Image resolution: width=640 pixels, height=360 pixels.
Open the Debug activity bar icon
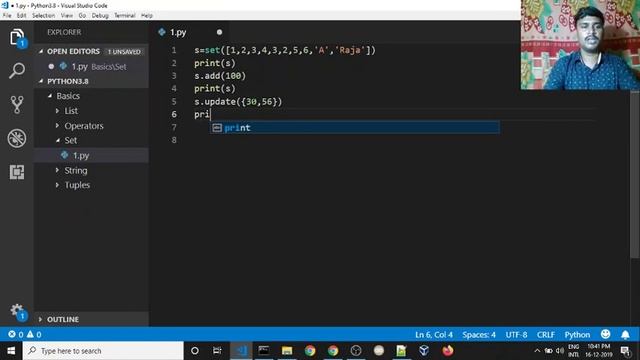pos(17,138)
